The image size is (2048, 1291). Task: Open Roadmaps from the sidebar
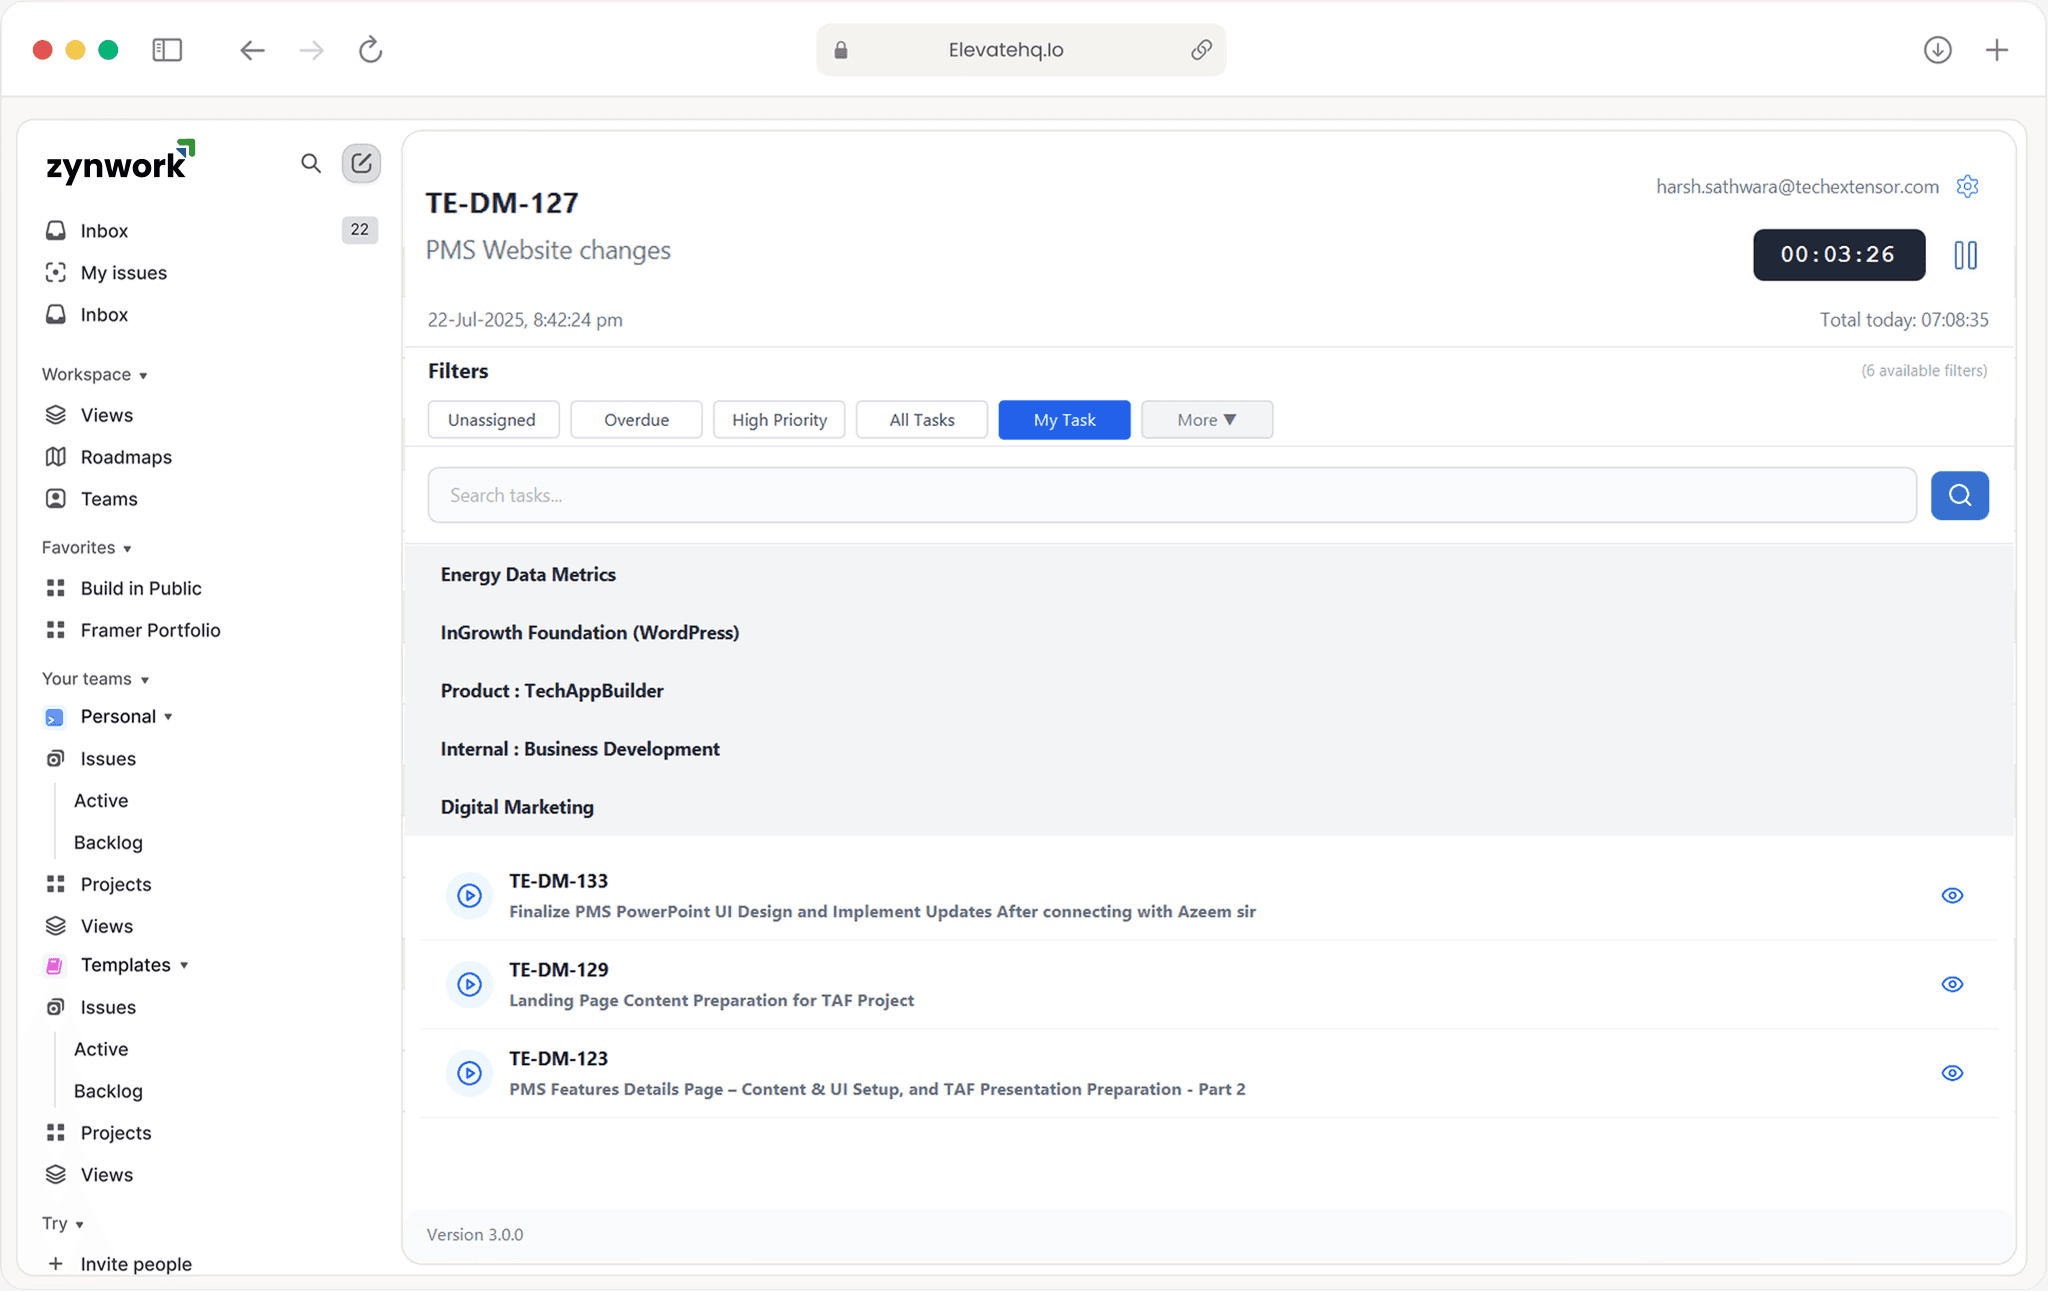click(x=126, y=457)
